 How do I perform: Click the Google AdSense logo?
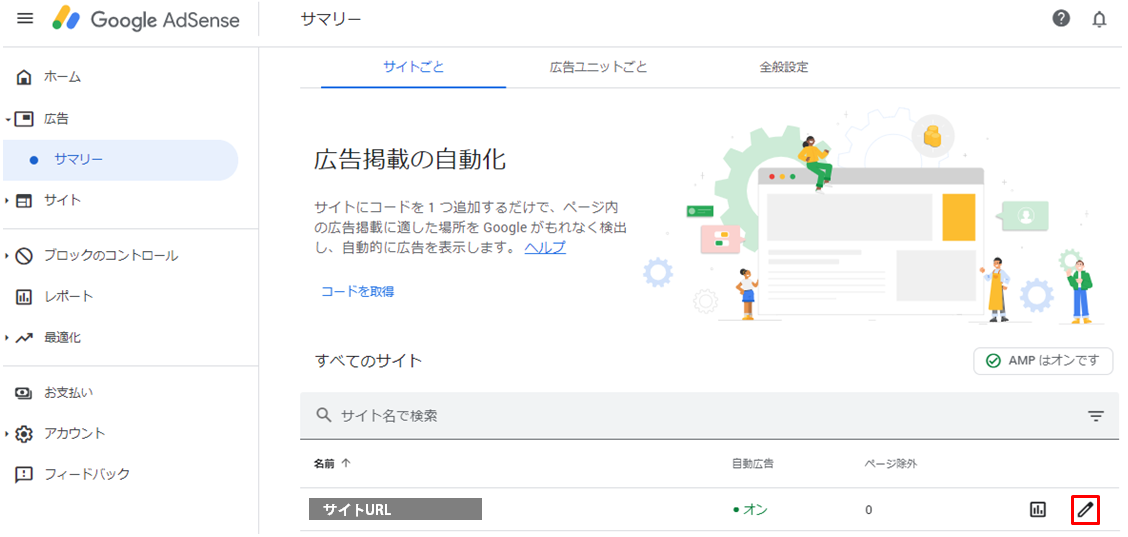click(x=146, y=19)
